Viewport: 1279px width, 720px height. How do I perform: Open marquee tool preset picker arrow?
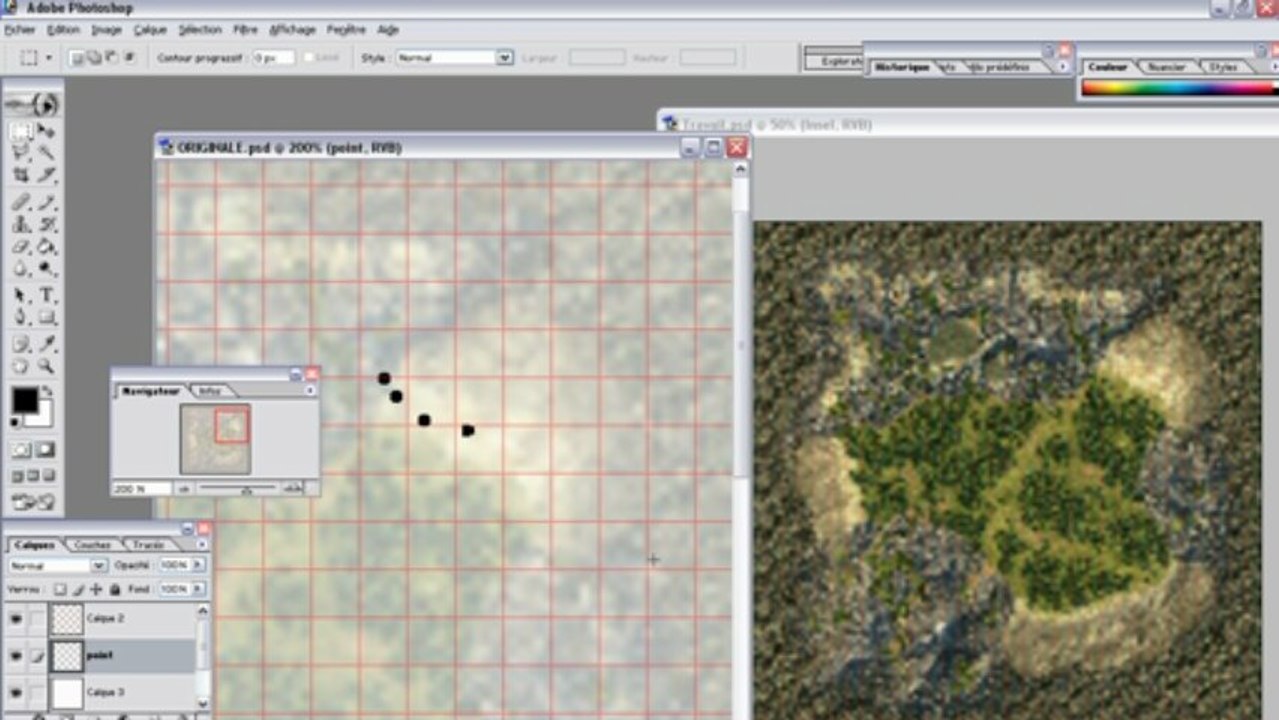48,58
